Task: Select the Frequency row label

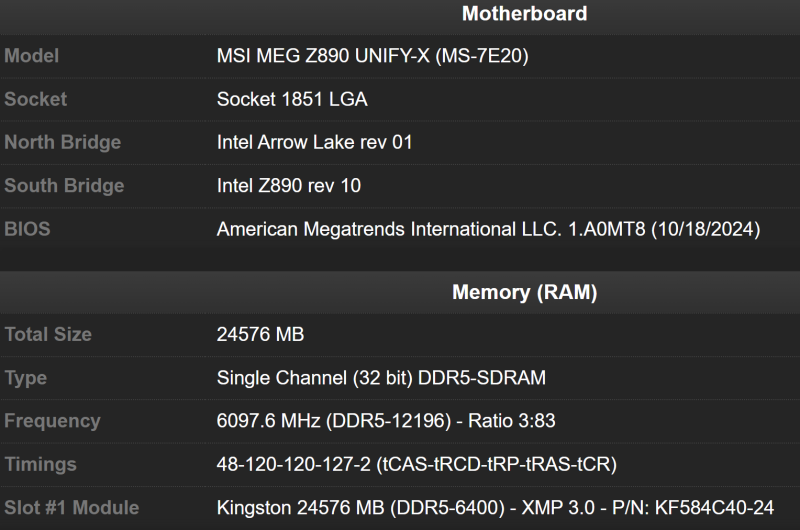Action: pyautogui.click(x=52, y=421)
